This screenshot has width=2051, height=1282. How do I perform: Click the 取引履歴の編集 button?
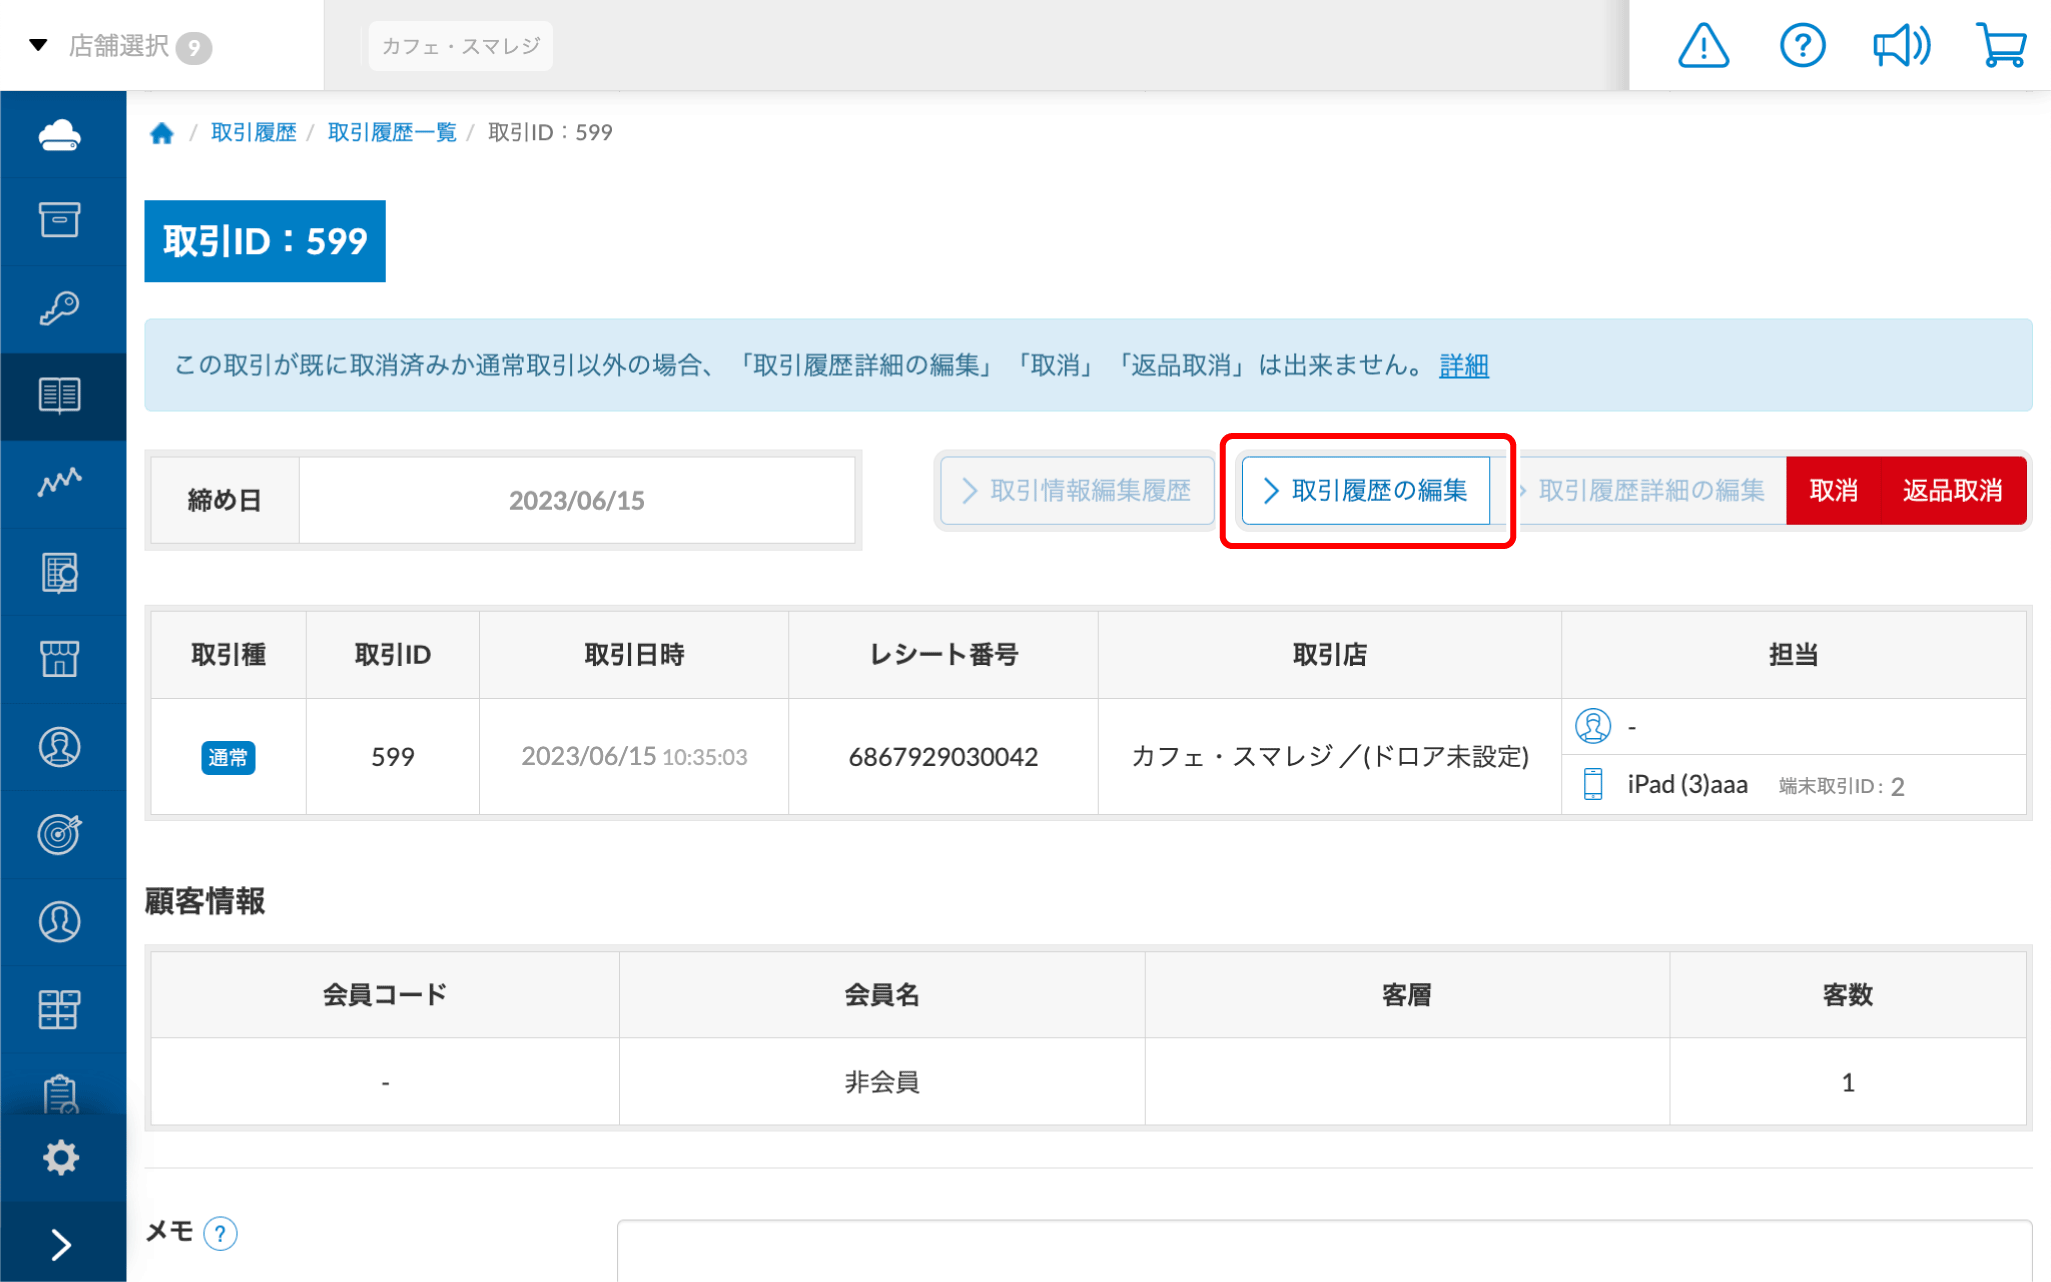click(1365, 490)
